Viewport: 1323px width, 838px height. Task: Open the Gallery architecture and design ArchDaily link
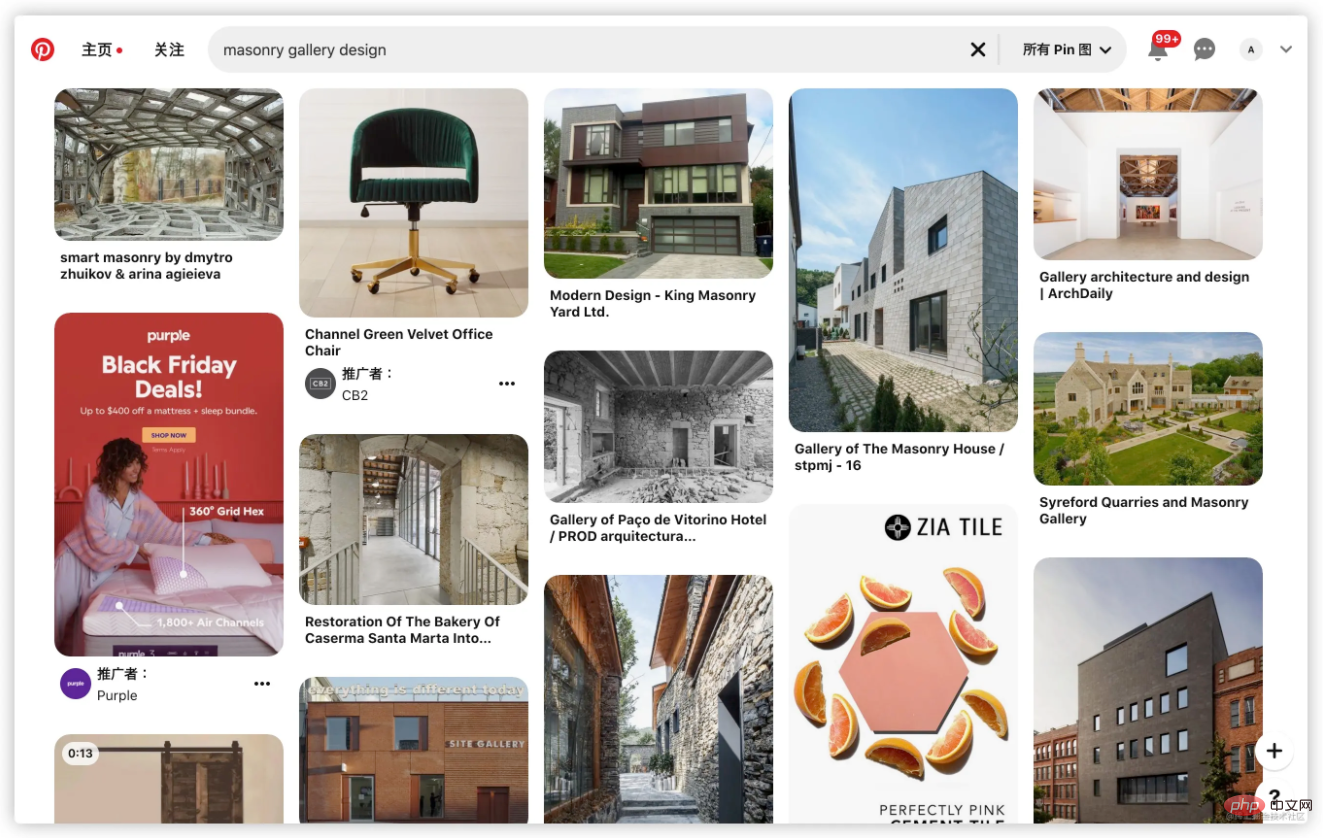1144,285
